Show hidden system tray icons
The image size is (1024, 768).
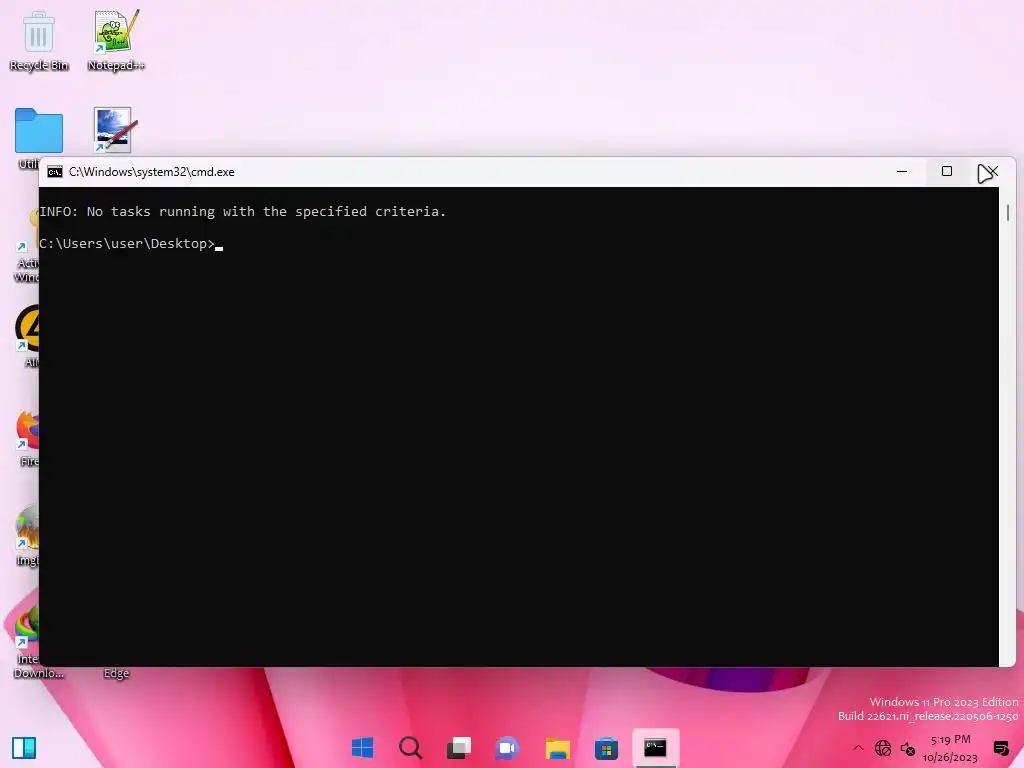pyautogui.click(x=858, y=748)
